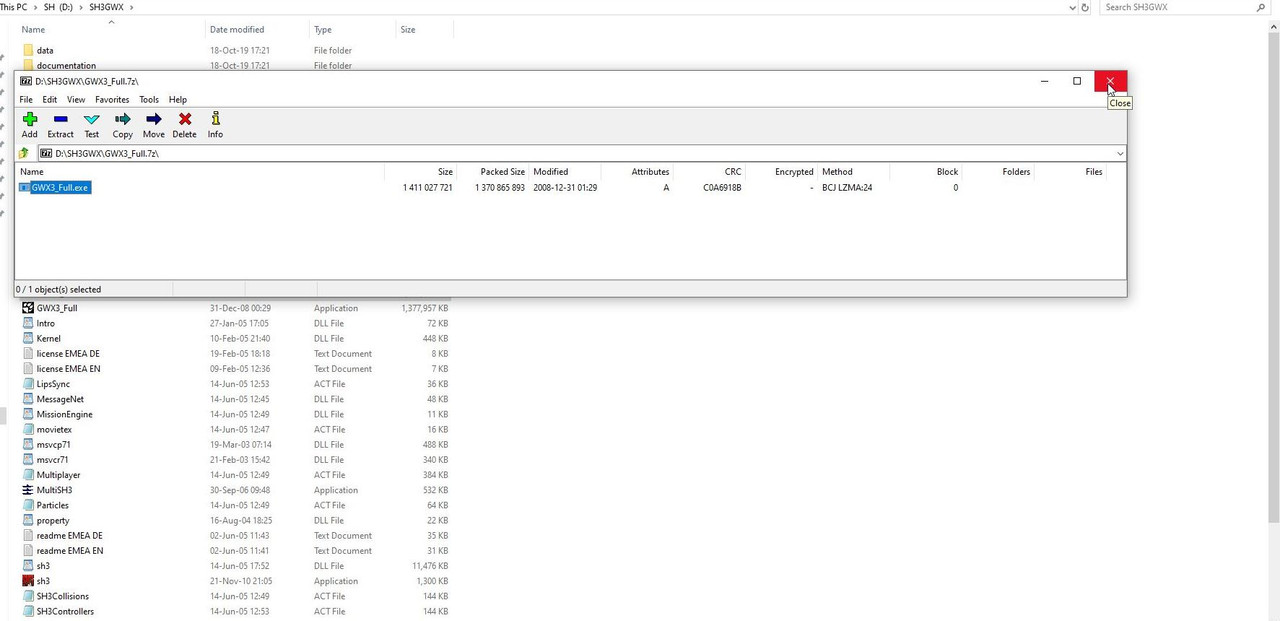The image size is (1280, 621).
Task: Open the Favorites menu
Action: click(112, 100)
